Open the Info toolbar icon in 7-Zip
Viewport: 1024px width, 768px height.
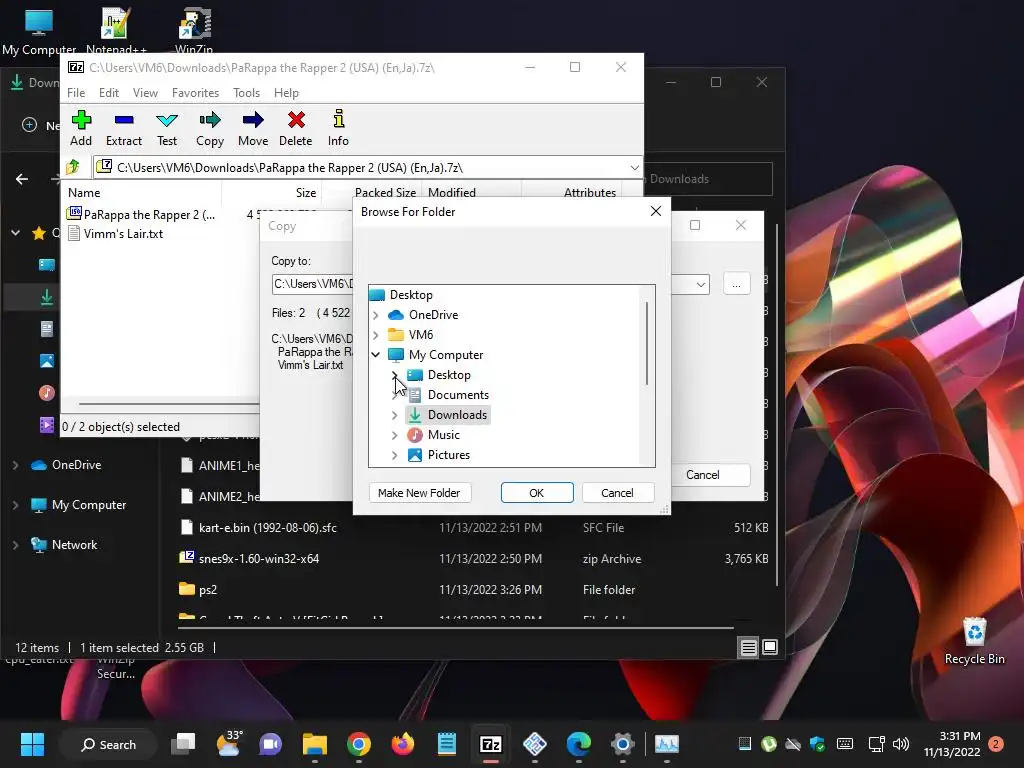[x=338, y=129]
